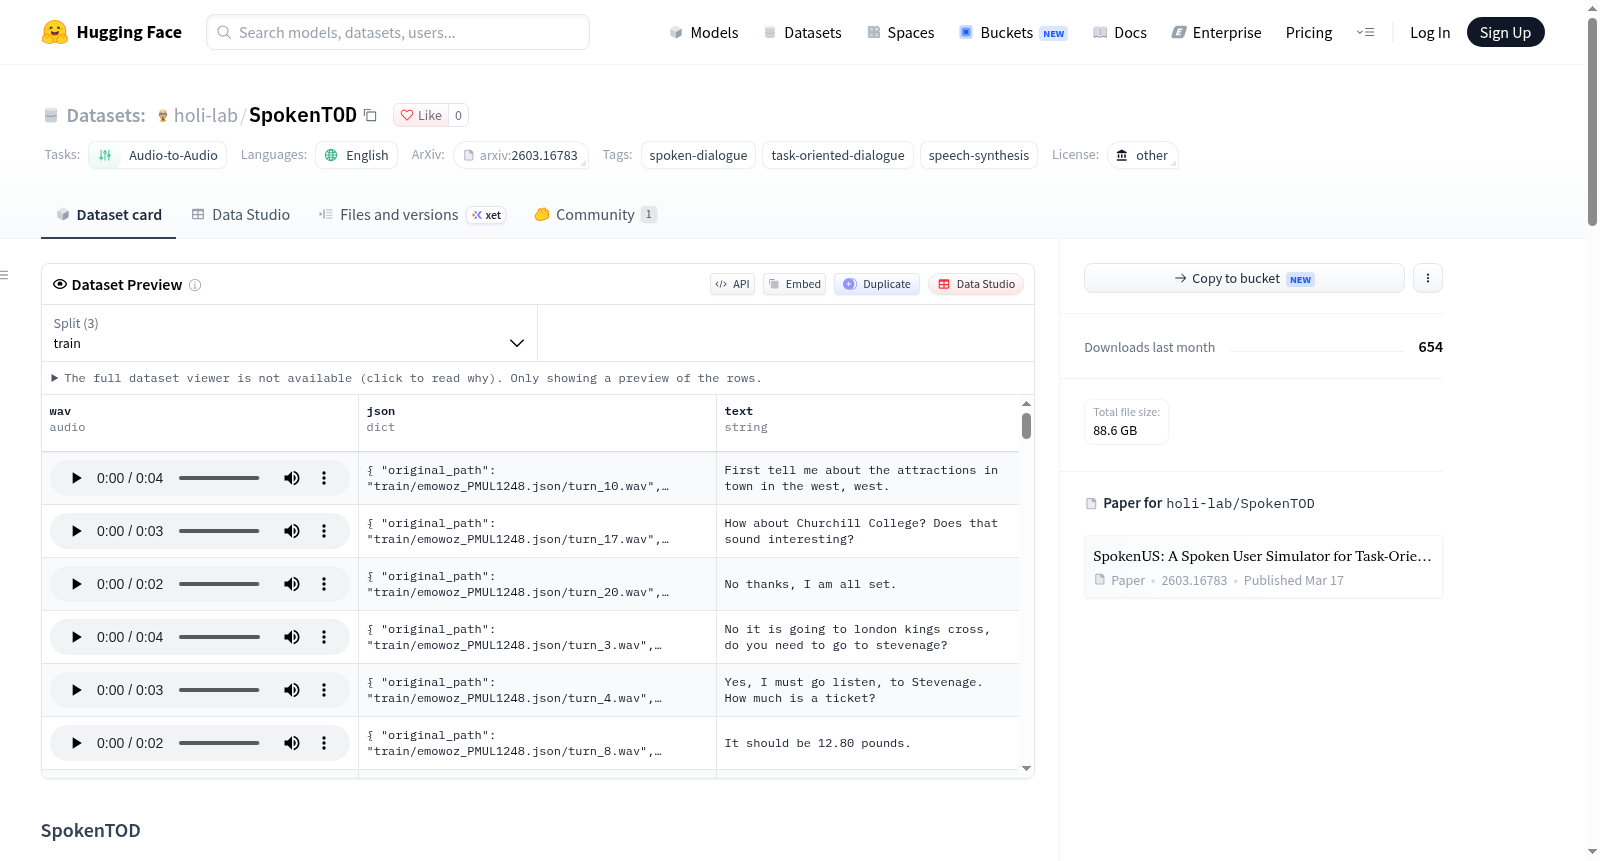Click the API button in Dataset Preview
Viewport: 1600px width, 861px height.
[732, 284]
